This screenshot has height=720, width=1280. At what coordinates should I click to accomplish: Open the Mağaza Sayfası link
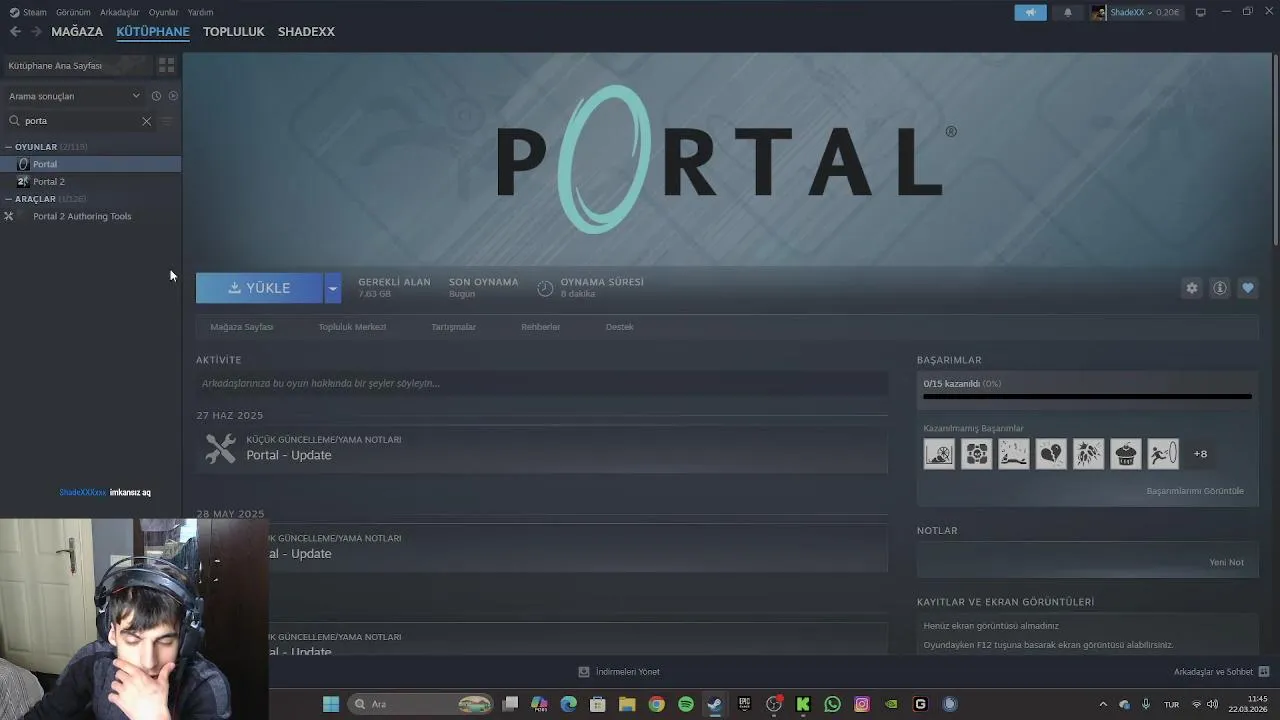pos(242,327)
